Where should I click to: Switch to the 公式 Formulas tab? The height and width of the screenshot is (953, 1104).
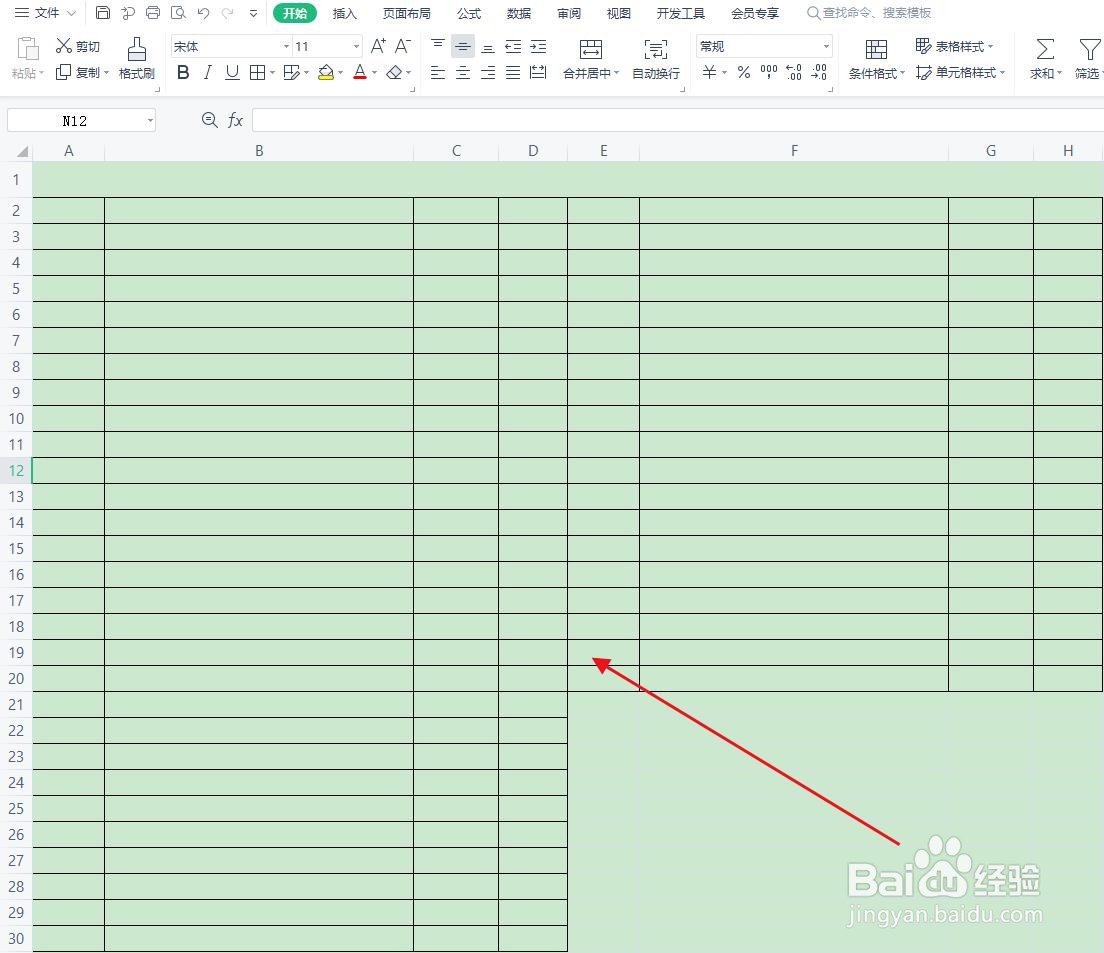coord(469,13)
